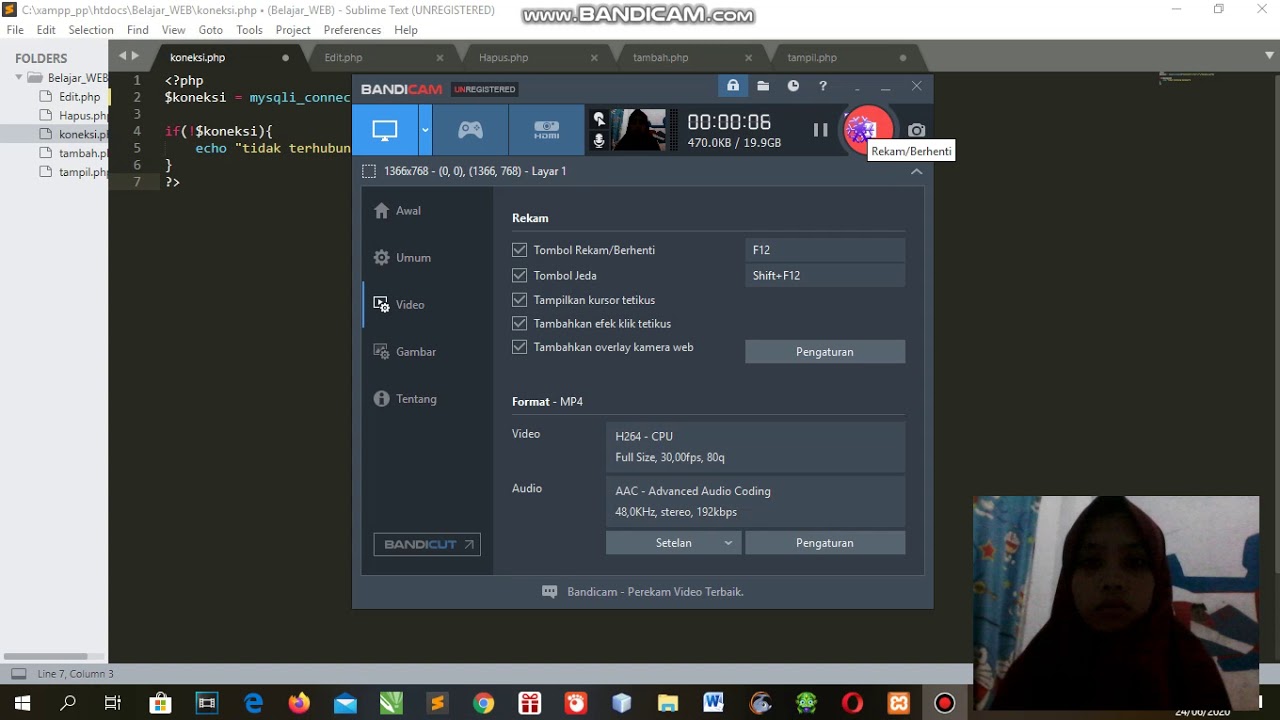Click the F12 record hotkey field
1280x720 pixels.
825,250
